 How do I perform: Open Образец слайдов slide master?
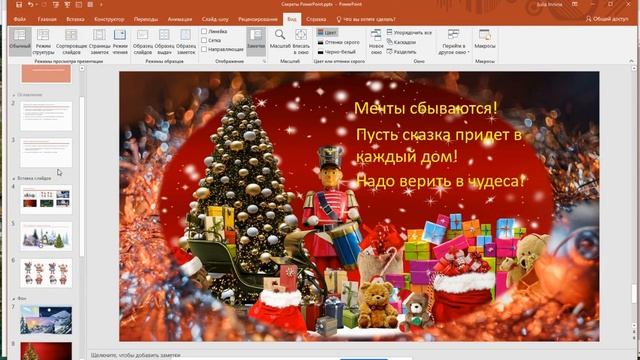click(x=142, y=42)
